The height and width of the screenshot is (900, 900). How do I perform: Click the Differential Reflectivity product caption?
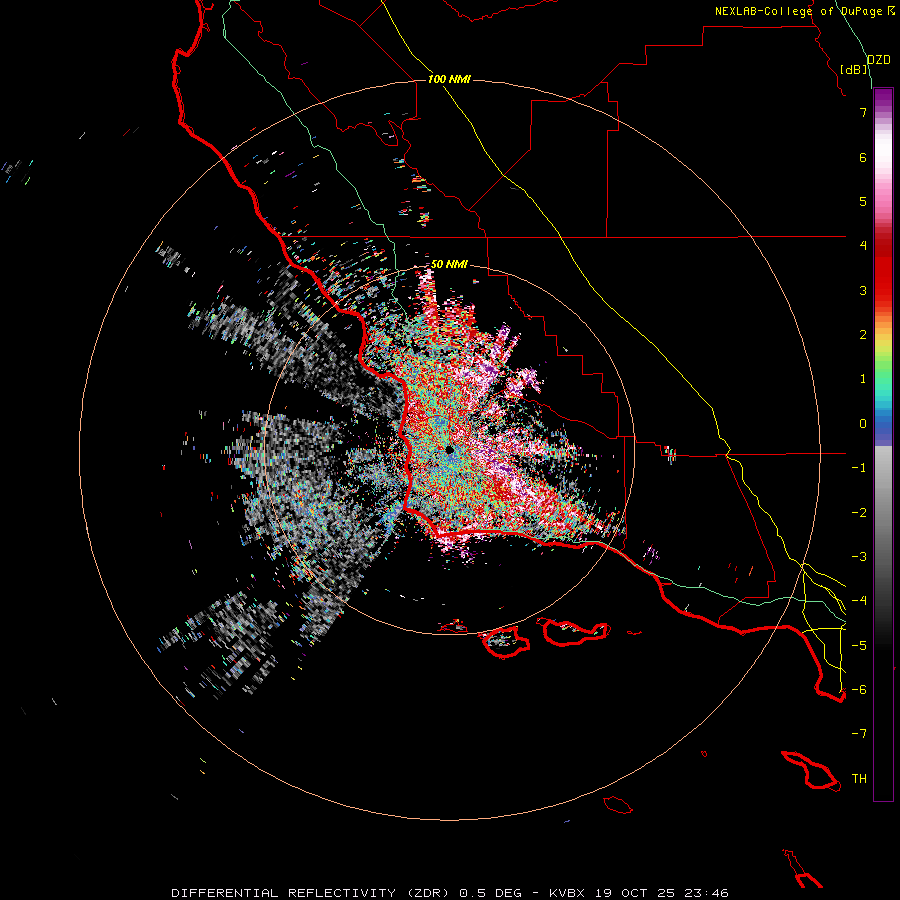click(449, 893)
